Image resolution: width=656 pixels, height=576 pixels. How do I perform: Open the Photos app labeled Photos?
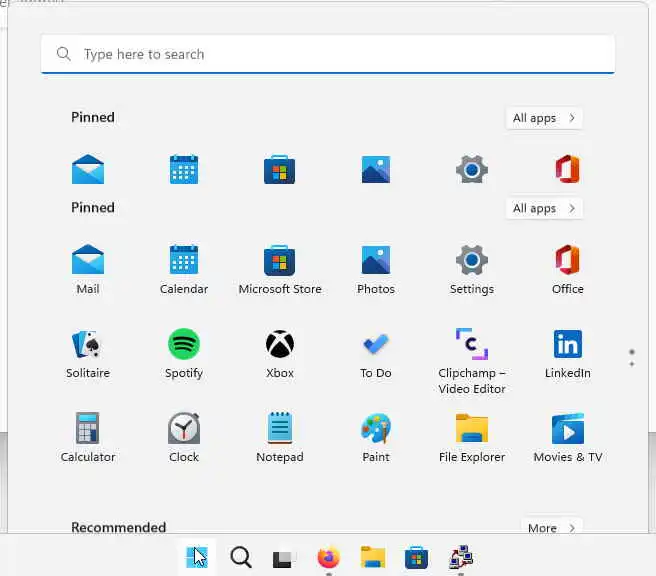376,269
